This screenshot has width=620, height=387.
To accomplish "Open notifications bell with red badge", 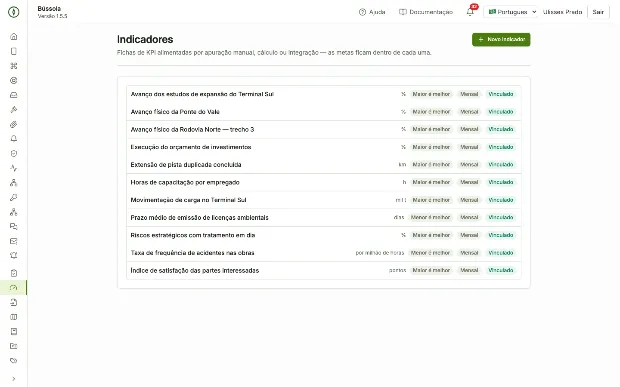I will click(x=470, y=11).
